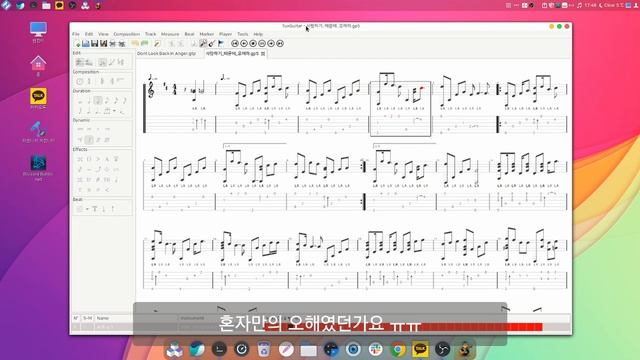Open the Track menu
This screenshot has height=360, width=640.
tap(151, 34)
